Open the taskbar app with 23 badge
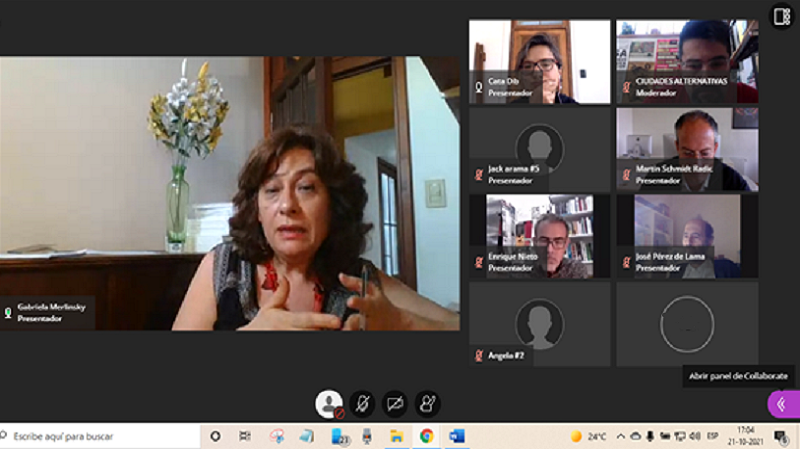800x449 pixels. pos(340,437)
